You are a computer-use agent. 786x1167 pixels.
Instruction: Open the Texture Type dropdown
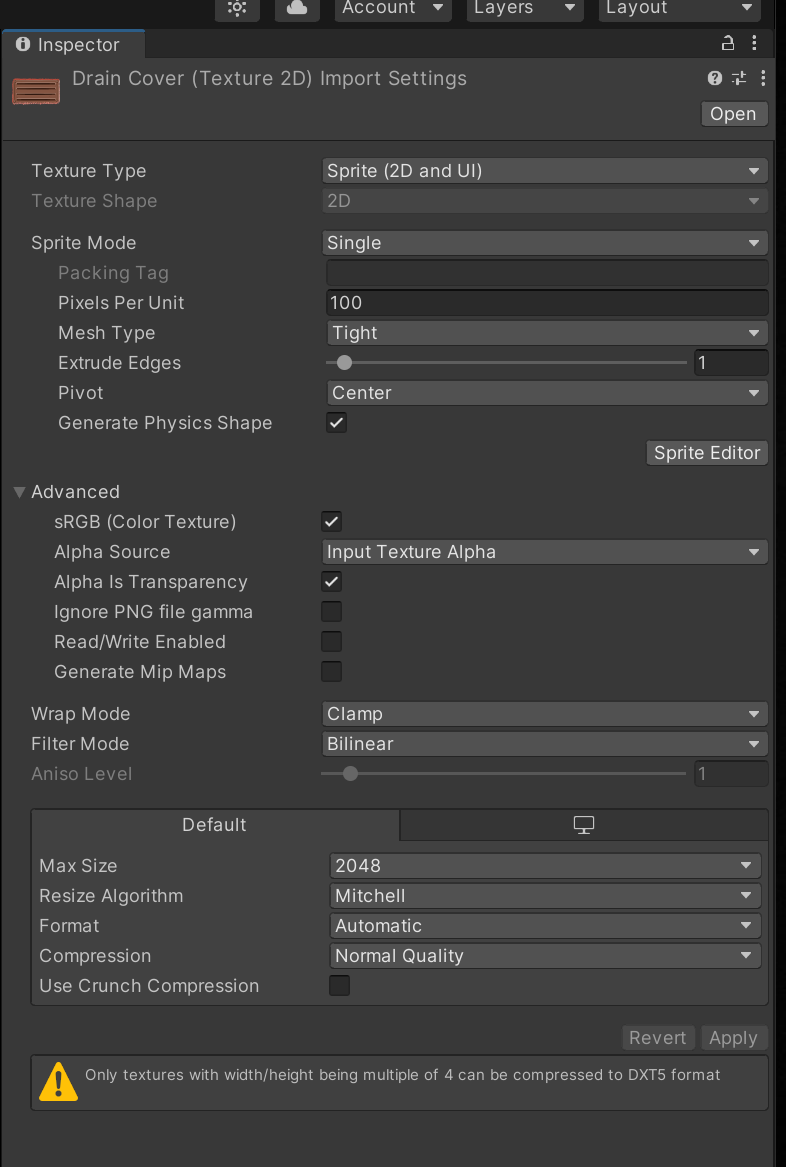545,171
